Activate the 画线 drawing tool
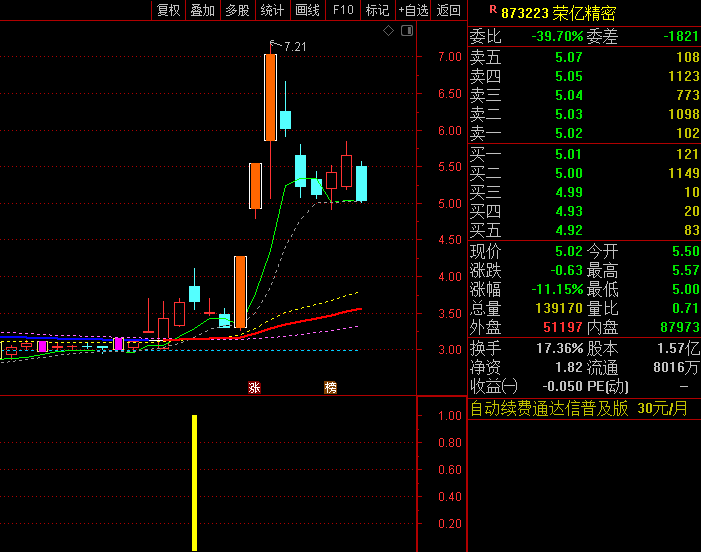This screenshot has width=701, height=552. pyautogui.click(x=308, y=10)
